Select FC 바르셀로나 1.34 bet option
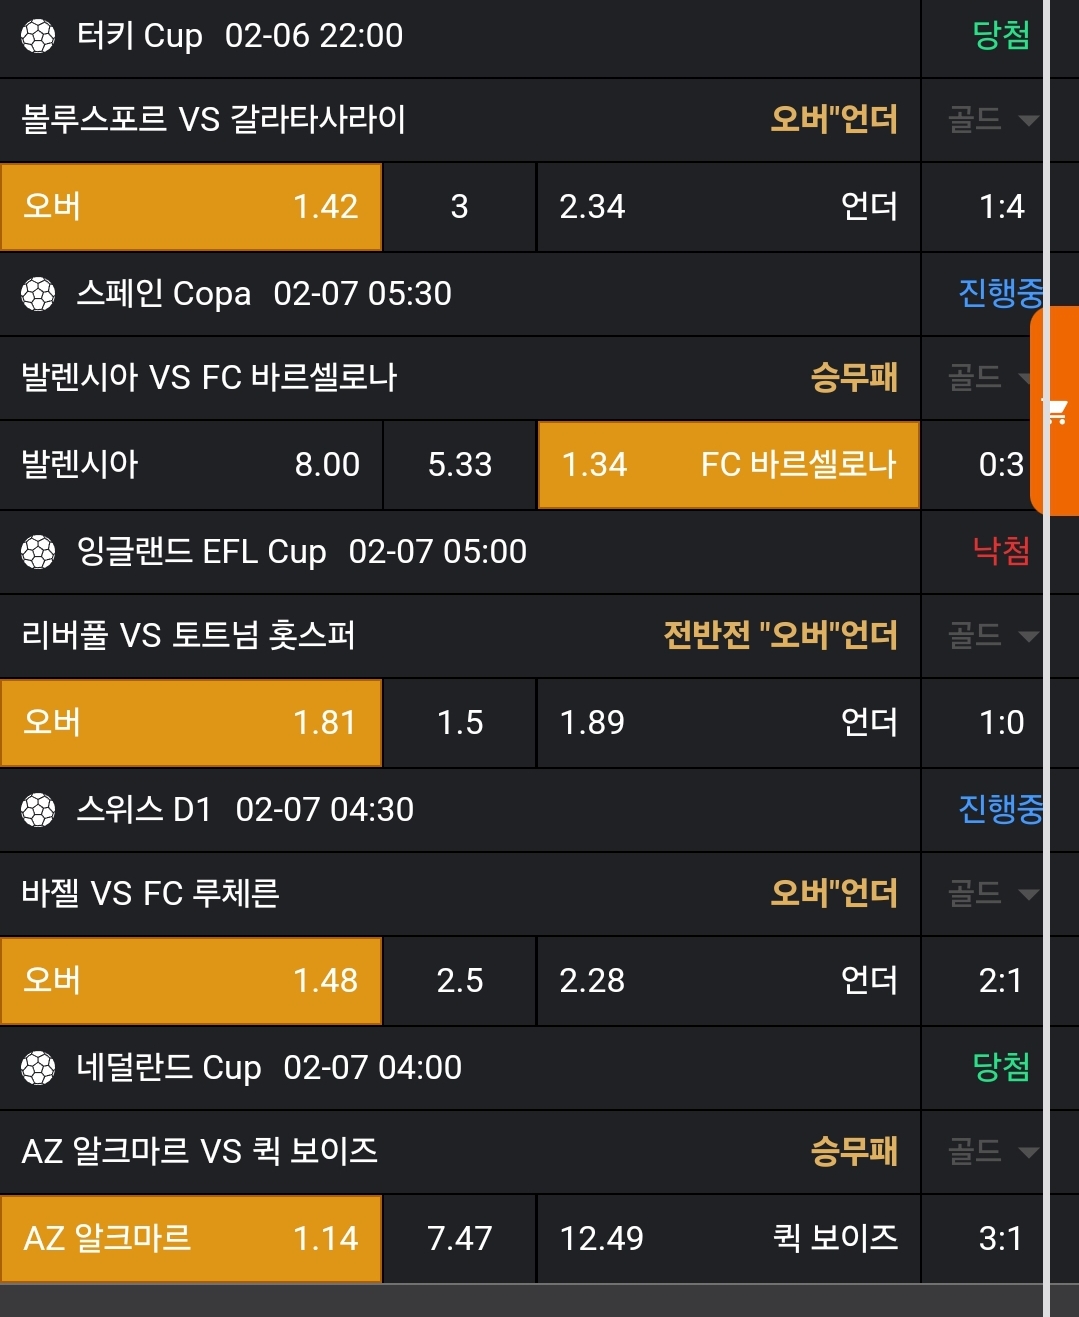This screenshot has height=1317, width=1079. 728,465
